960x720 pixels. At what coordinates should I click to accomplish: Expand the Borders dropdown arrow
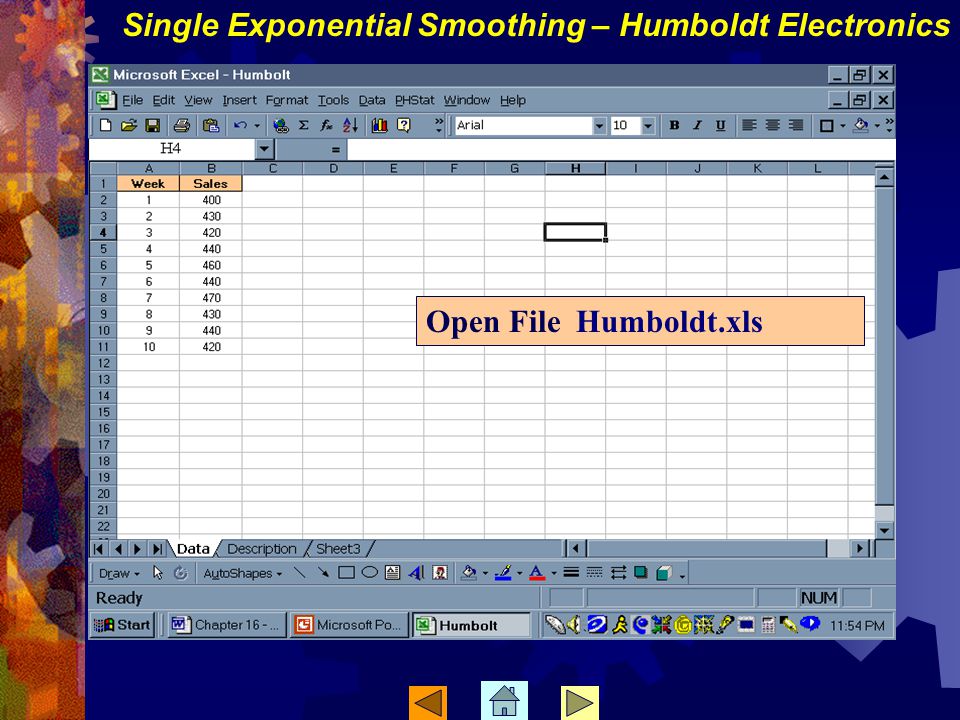[842, 126]
